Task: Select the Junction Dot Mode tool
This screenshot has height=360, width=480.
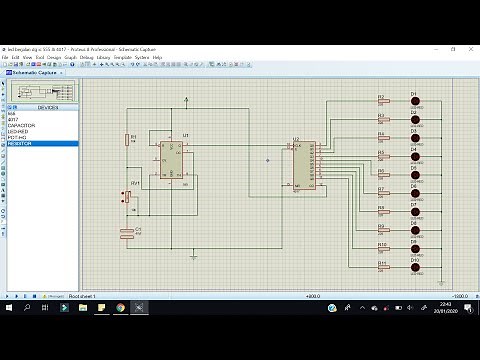Action: [x=3, y=95]
